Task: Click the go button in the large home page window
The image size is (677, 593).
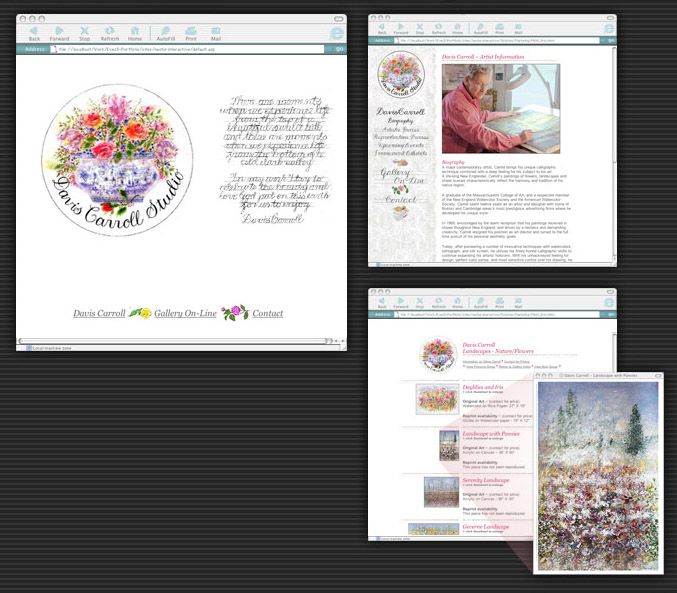Action: (x=339, y=49)
